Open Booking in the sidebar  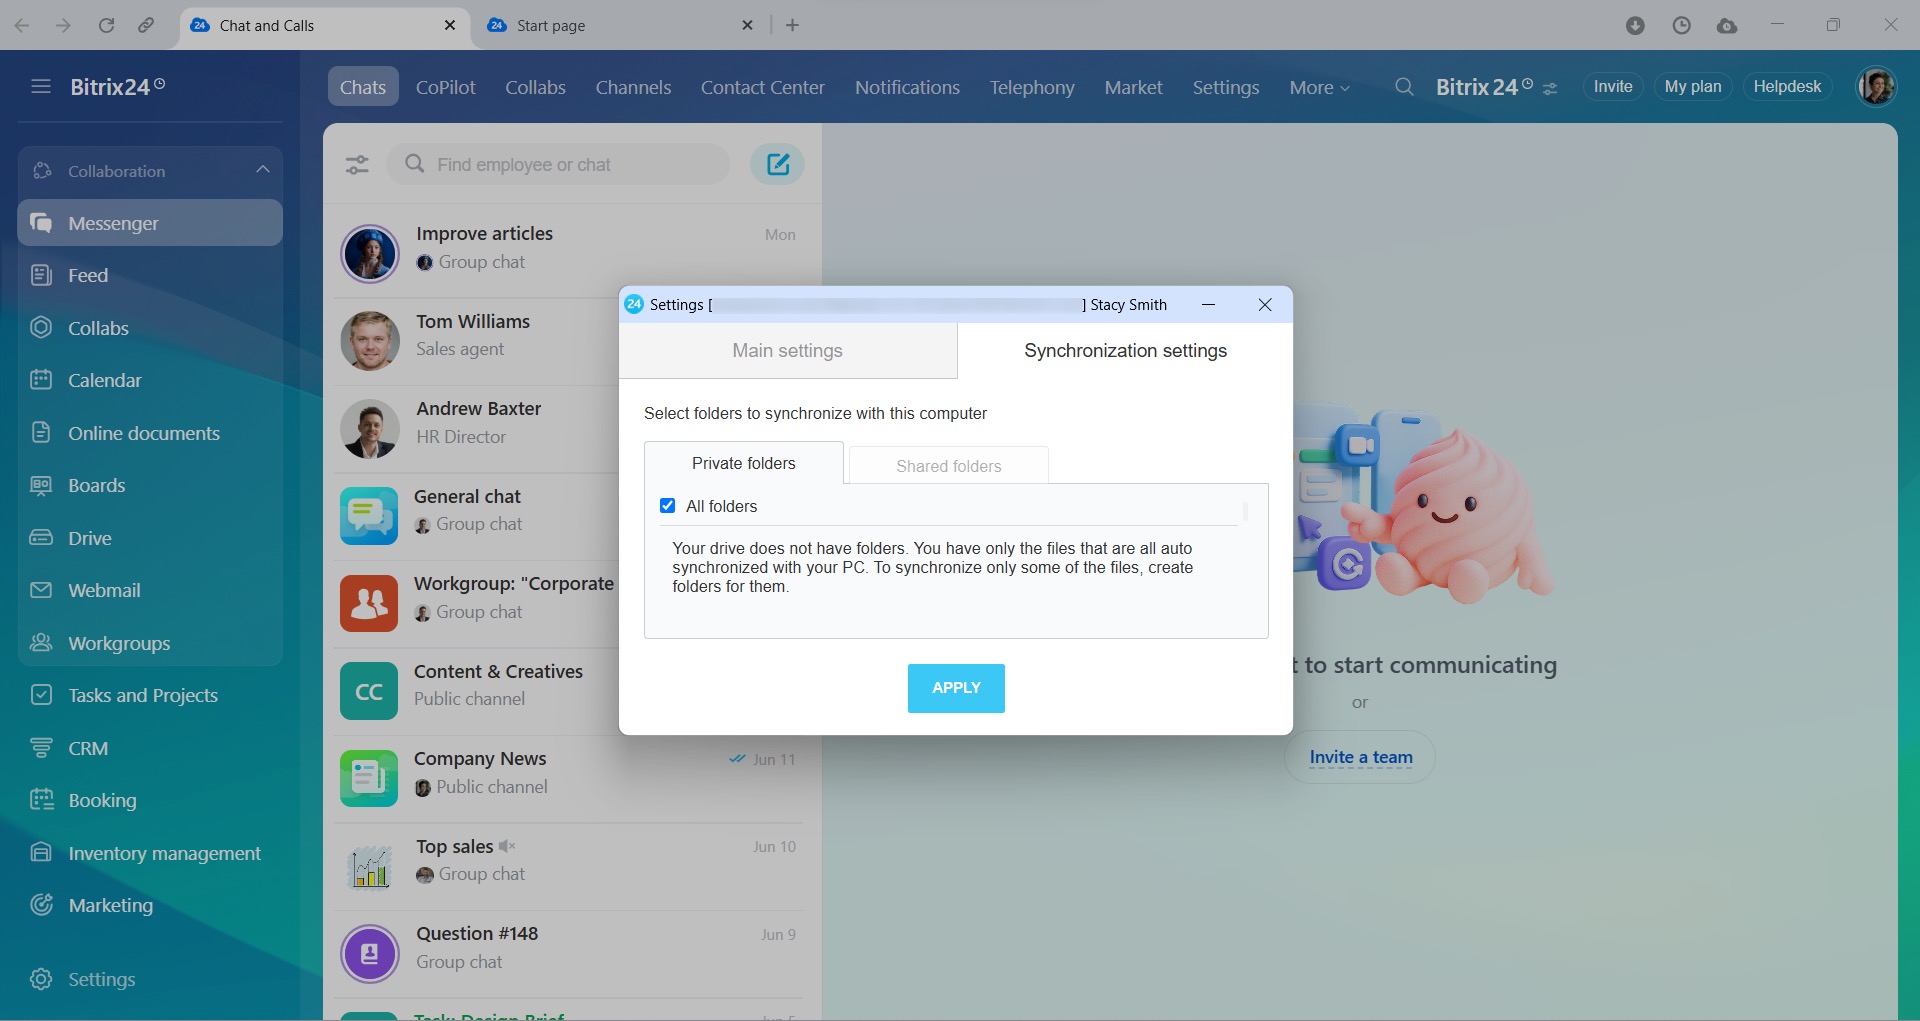tap(150, 800)
